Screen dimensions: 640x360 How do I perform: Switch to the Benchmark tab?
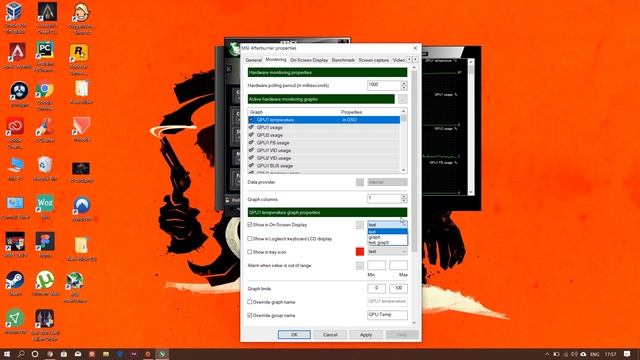click(343, 60)
